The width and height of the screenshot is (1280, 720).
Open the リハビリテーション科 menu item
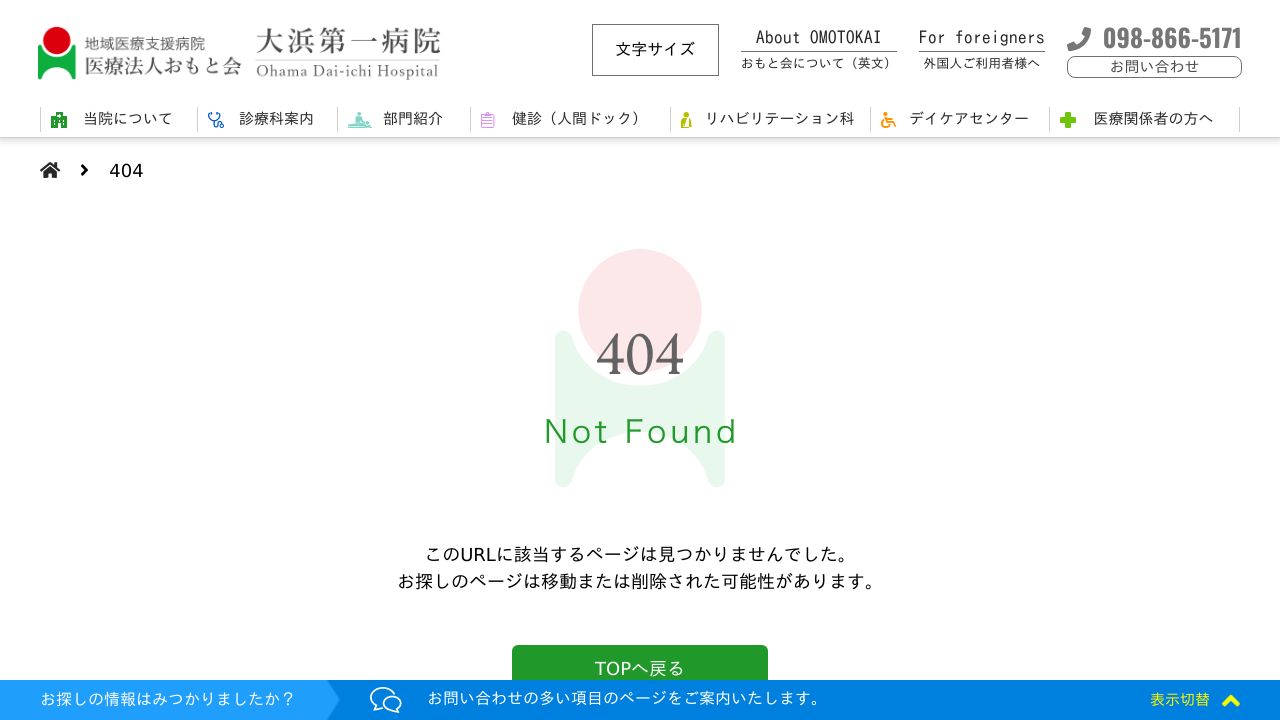(779, 119)
